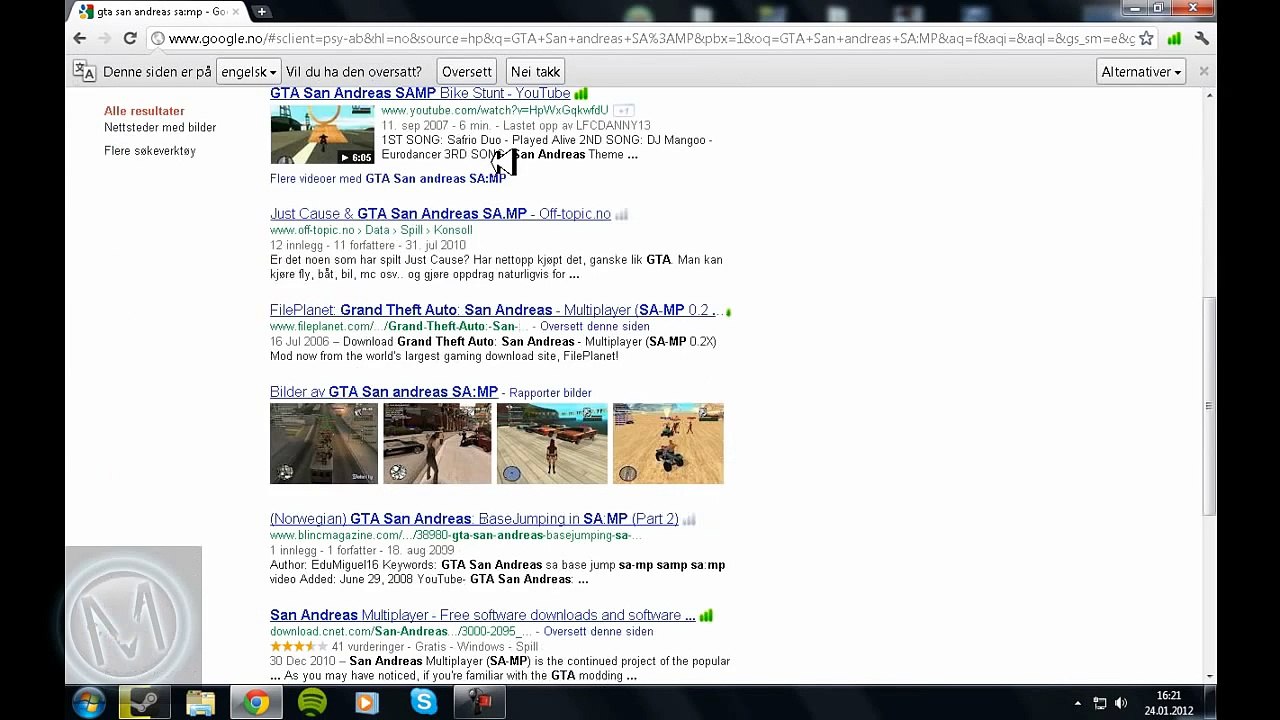This screenshot has width=1280, height=720.
Task: Click the translate icon in the translation bar
Action: click(84, 71)
